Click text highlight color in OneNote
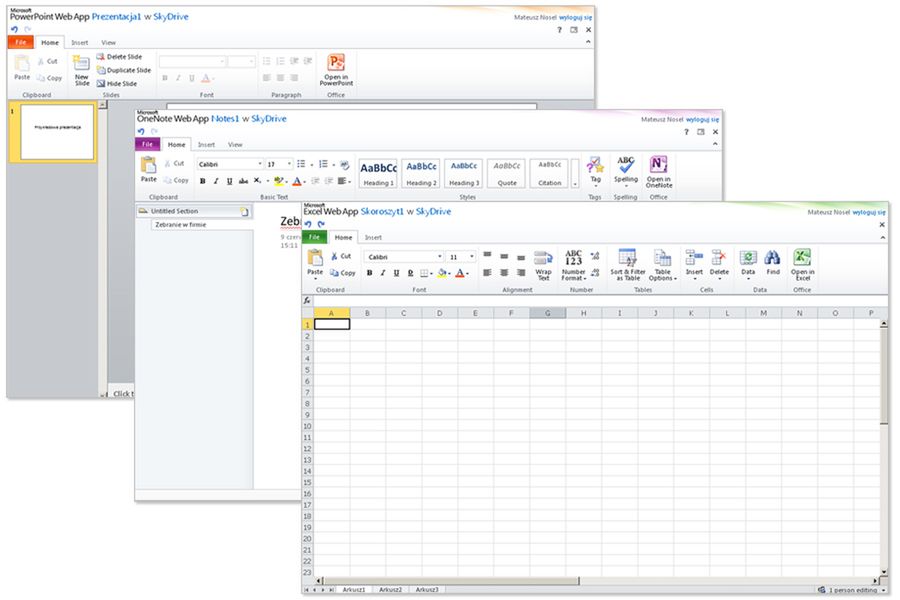The image size is (900, 600). click(278, 181)
